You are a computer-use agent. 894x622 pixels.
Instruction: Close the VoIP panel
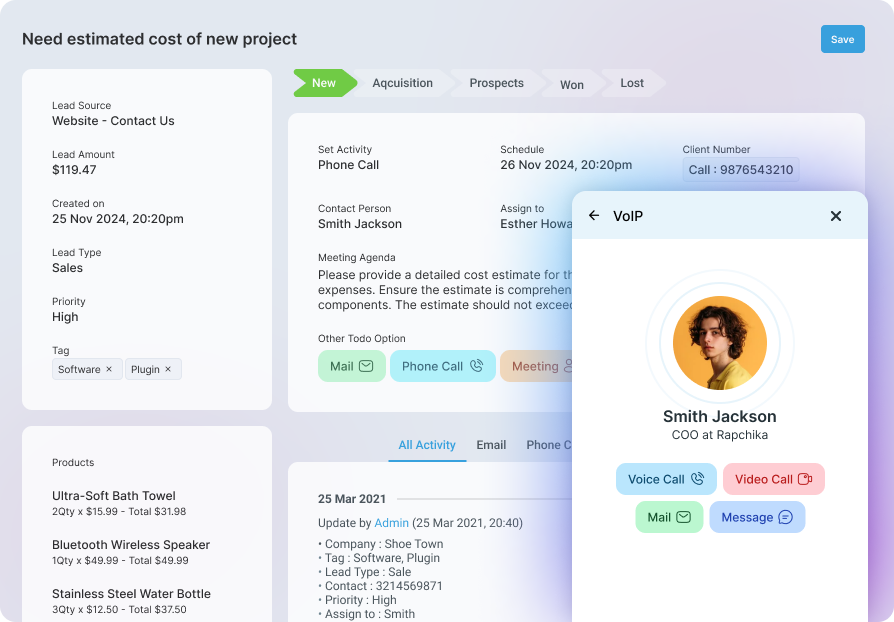[836, 216]
